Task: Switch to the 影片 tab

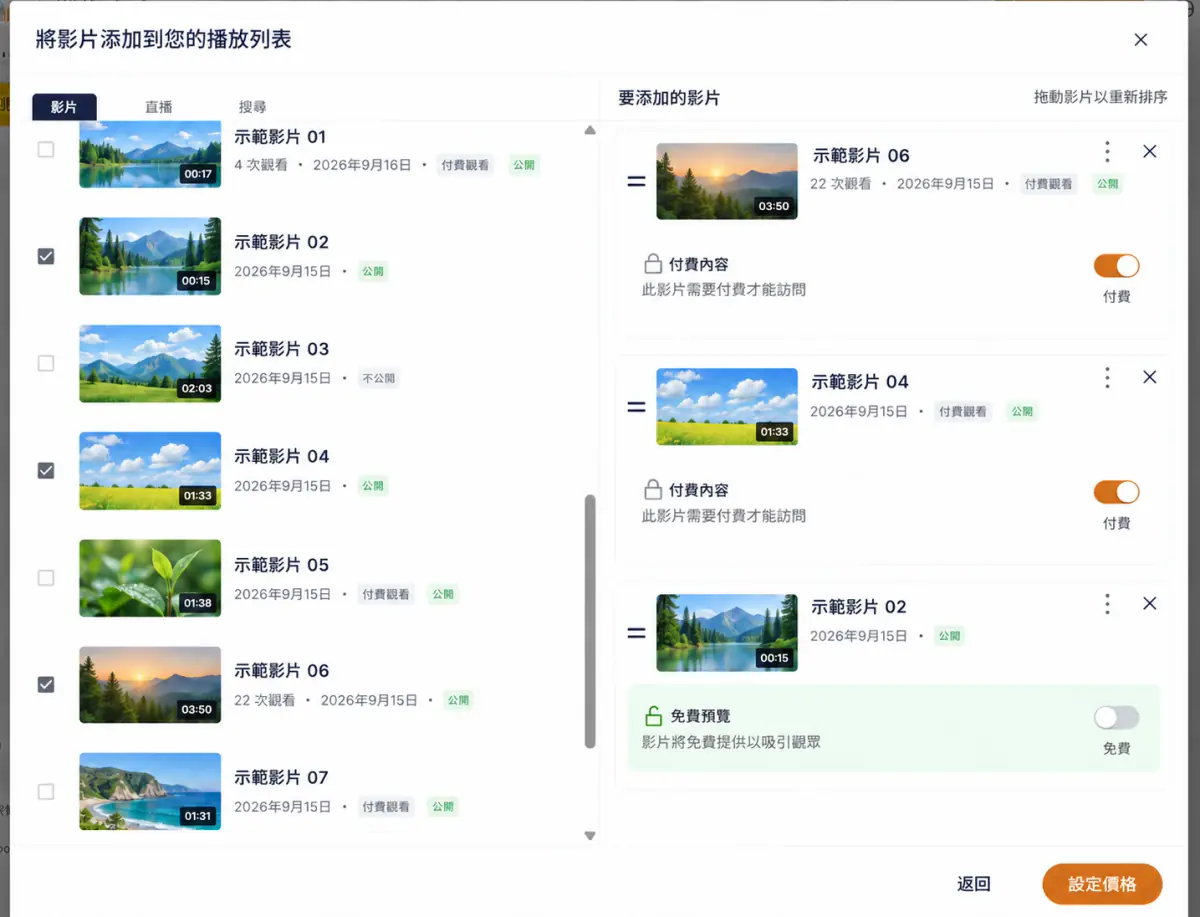Action: point(64,107)
